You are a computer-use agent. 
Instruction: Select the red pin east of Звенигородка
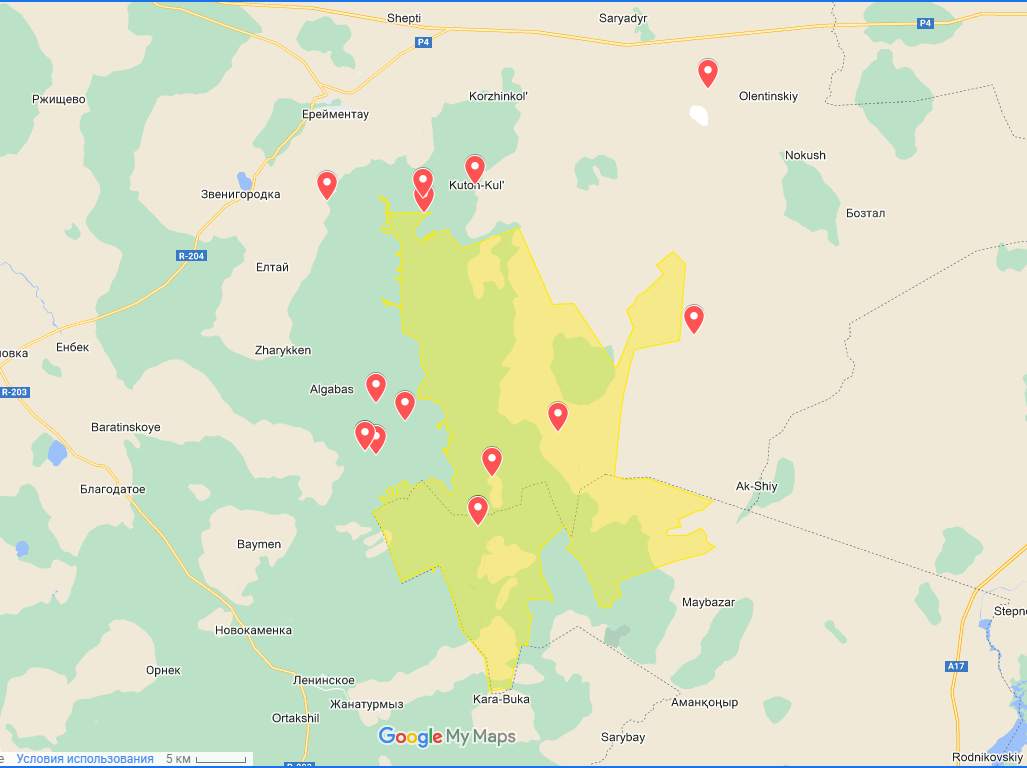click(x=327, y=185)
